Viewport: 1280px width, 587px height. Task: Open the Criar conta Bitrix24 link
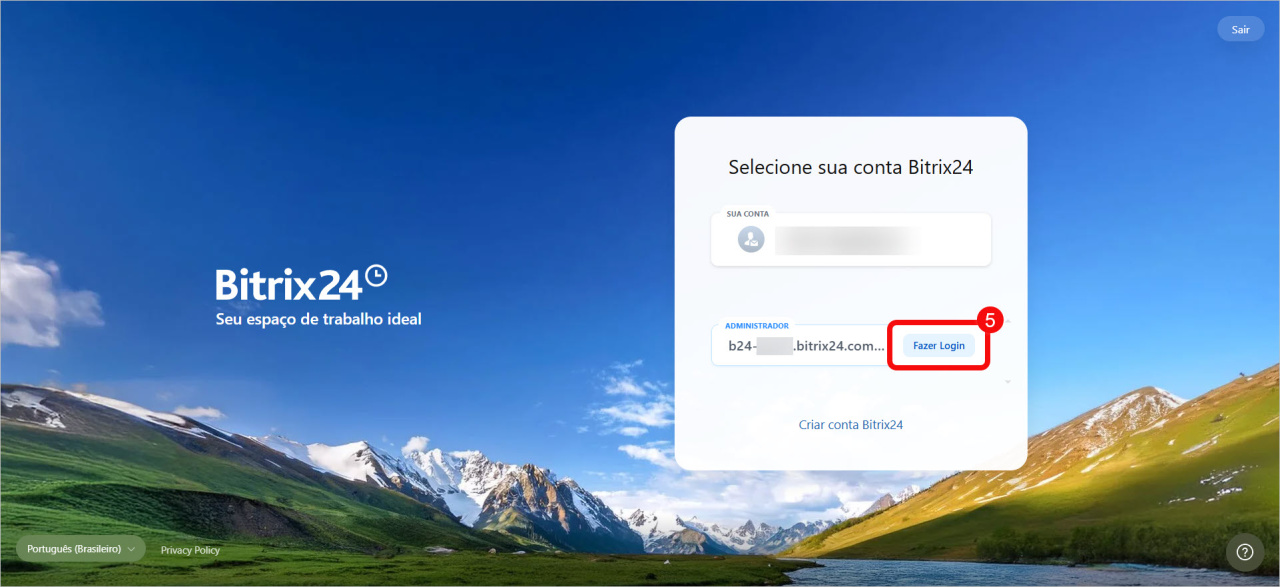click(x=851, y=424)
